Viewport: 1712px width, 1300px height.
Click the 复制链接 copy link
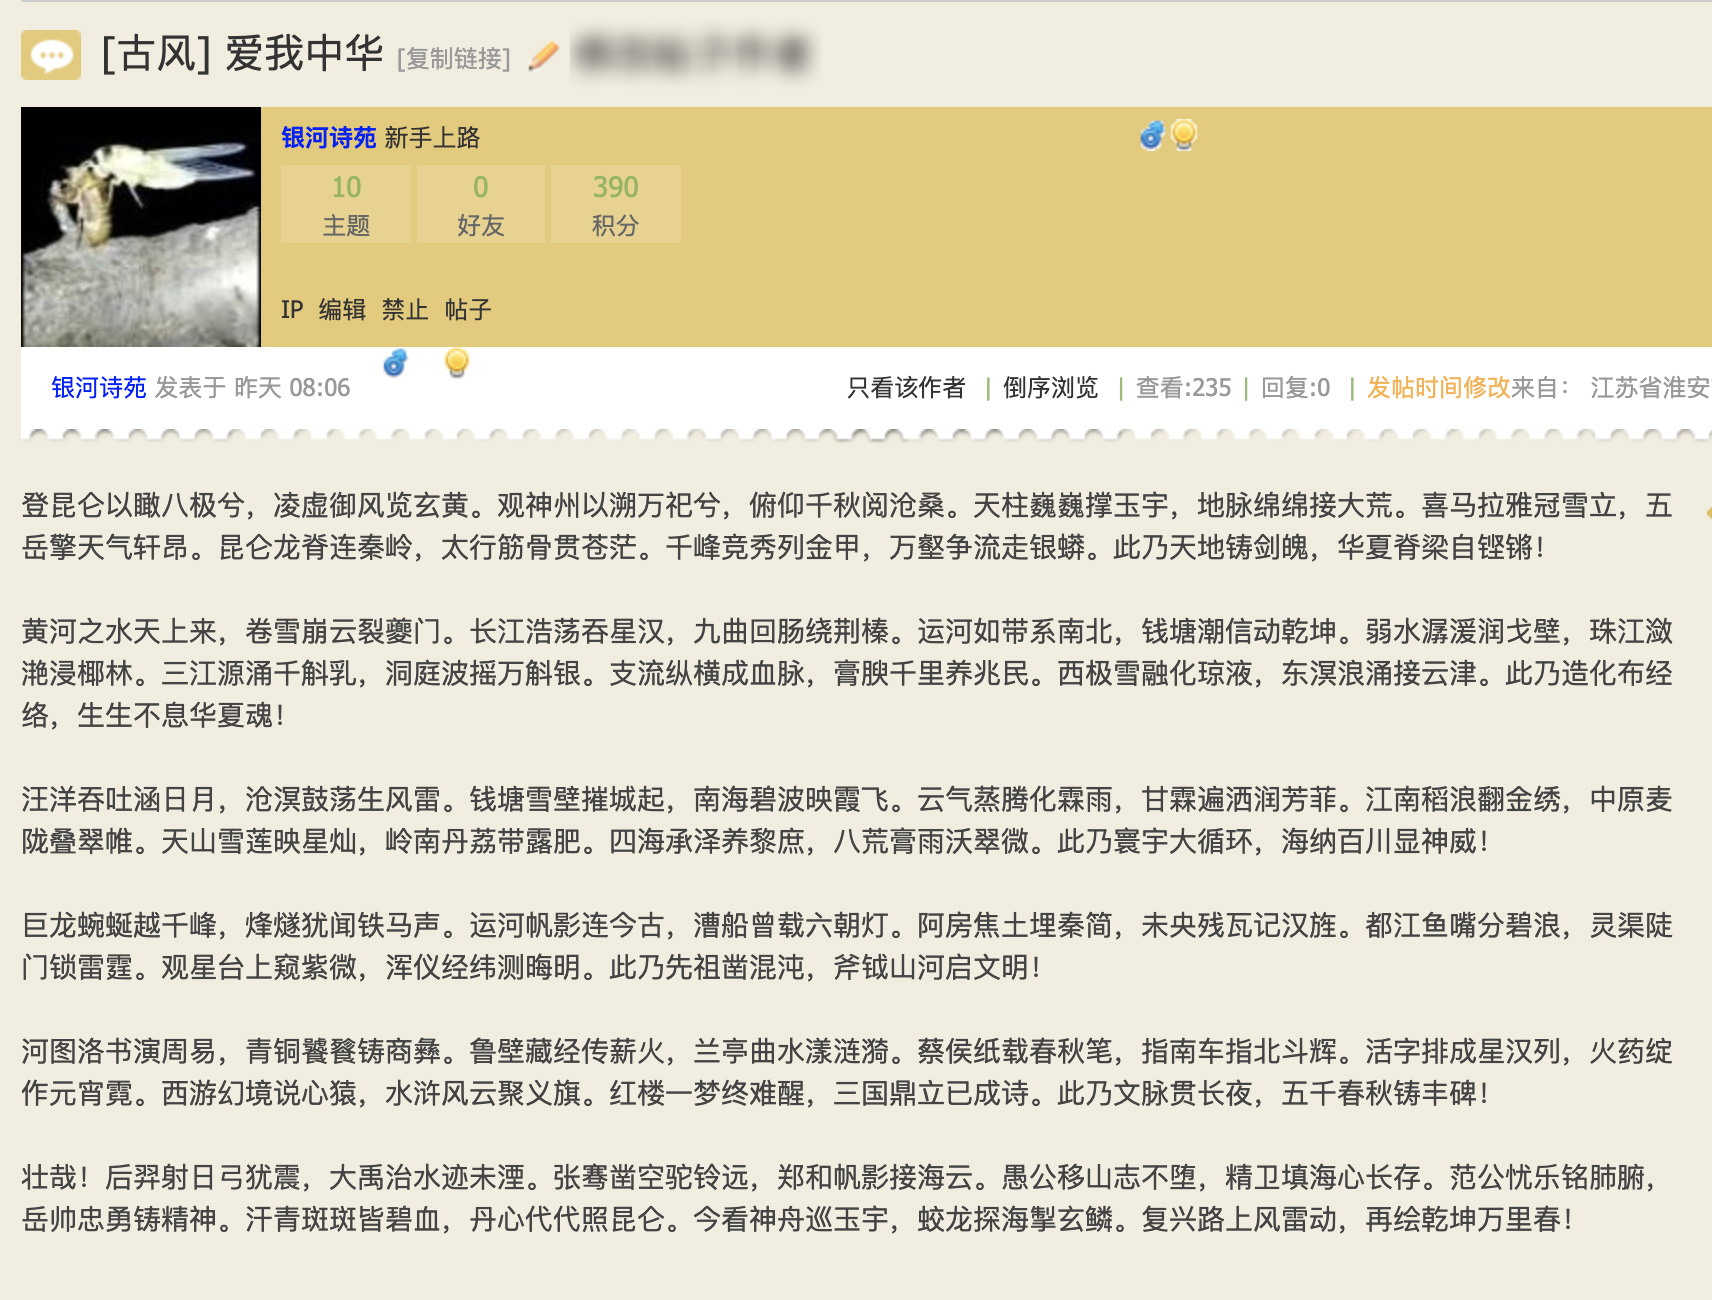click(x=453, y=59)
